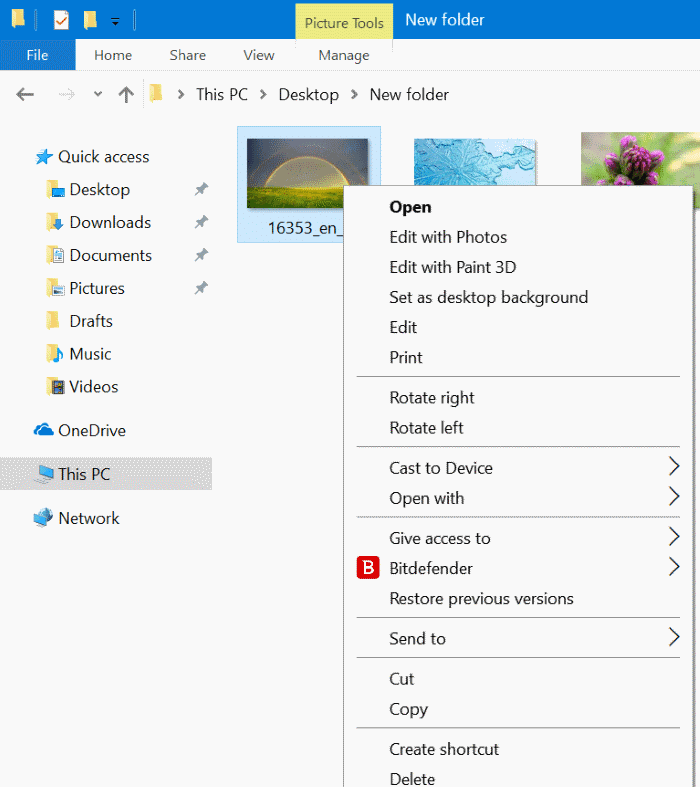
Task: Select the Drafts folder icon in sidebar
Action: 53,321
